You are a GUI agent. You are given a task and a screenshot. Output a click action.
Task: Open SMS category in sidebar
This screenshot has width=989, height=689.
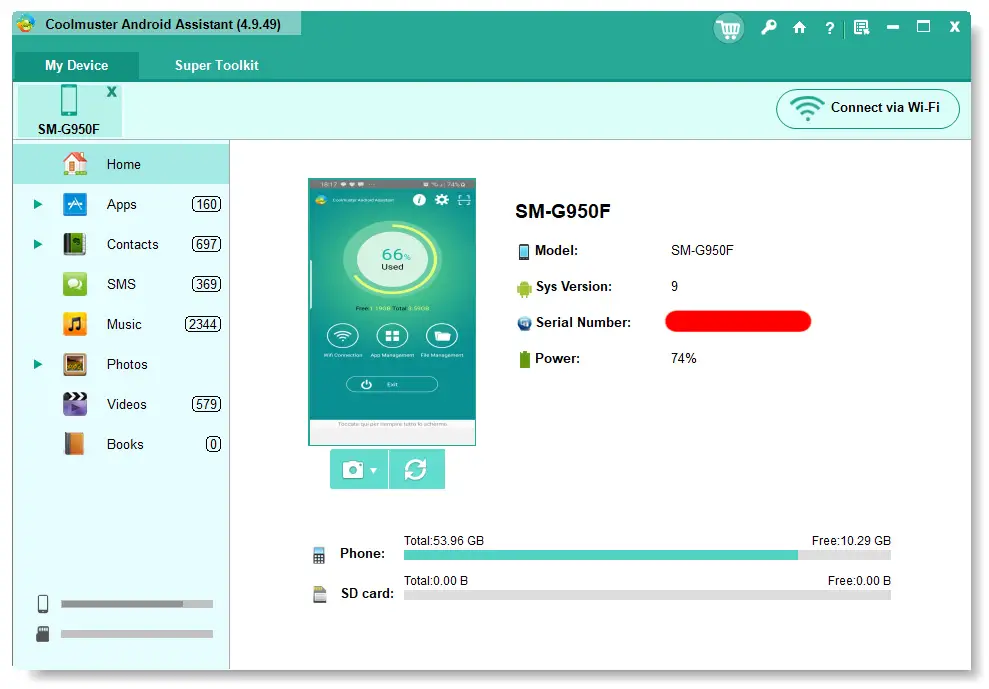coord(121,284)
